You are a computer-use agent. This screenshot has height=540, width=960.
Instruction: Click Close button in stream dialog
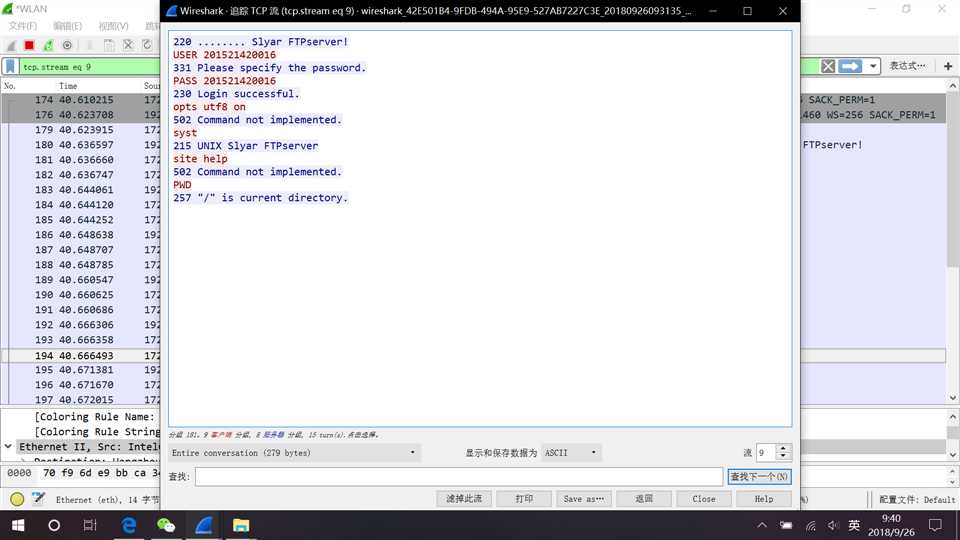tap(703, 499)
